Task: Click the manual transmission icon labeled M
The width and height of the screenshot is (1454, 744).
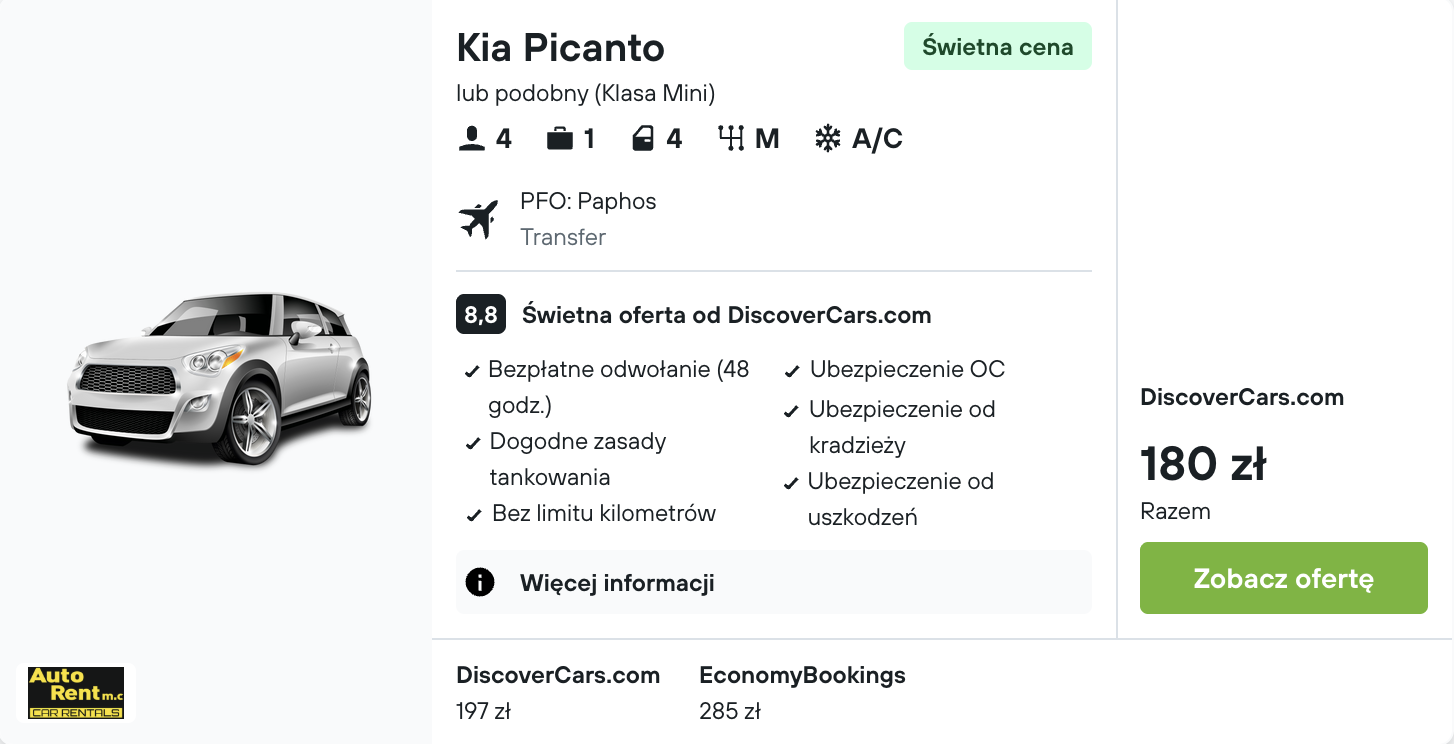Action: point(733,139)
